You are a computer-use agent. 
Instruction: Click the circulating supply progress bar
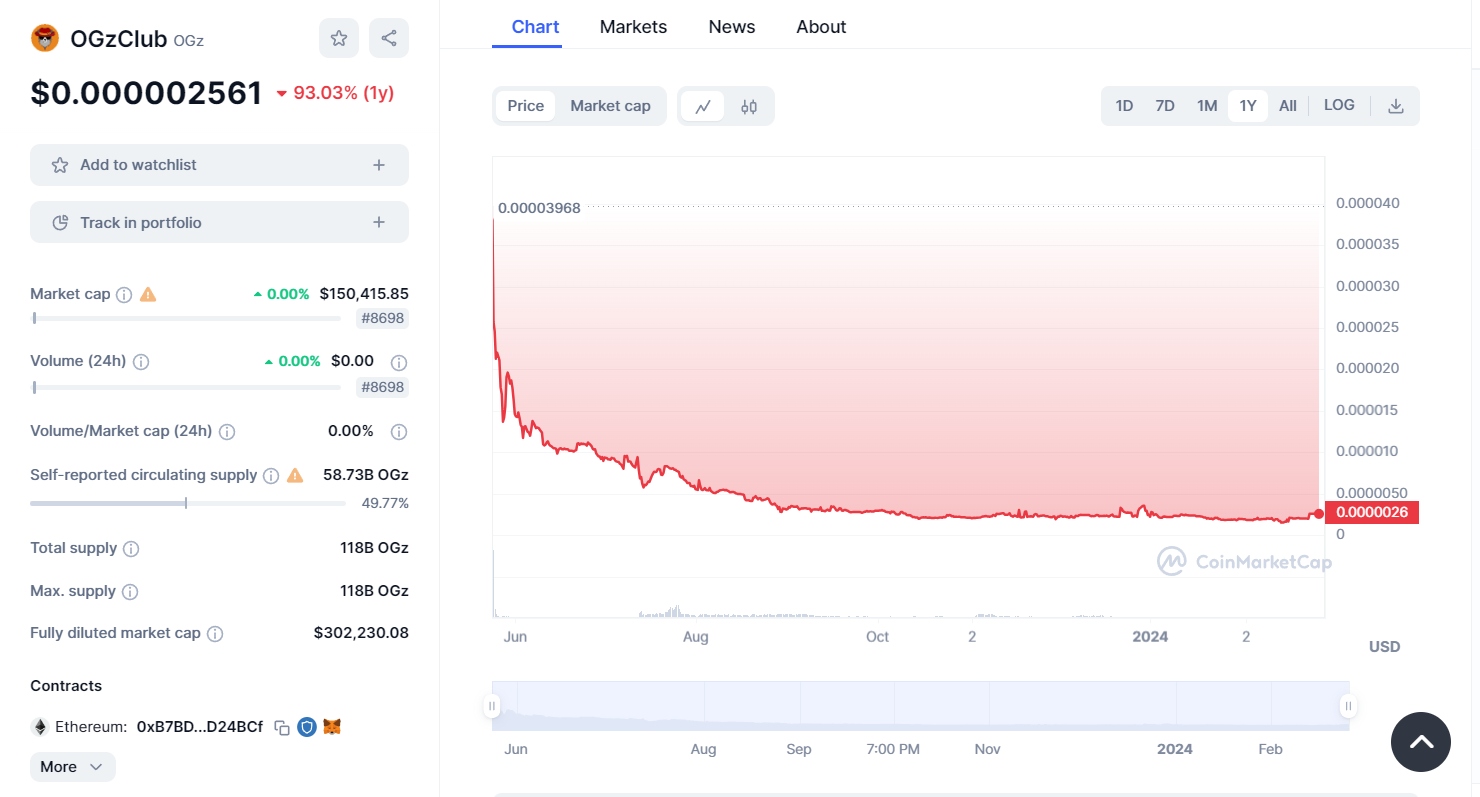point(188,503)
